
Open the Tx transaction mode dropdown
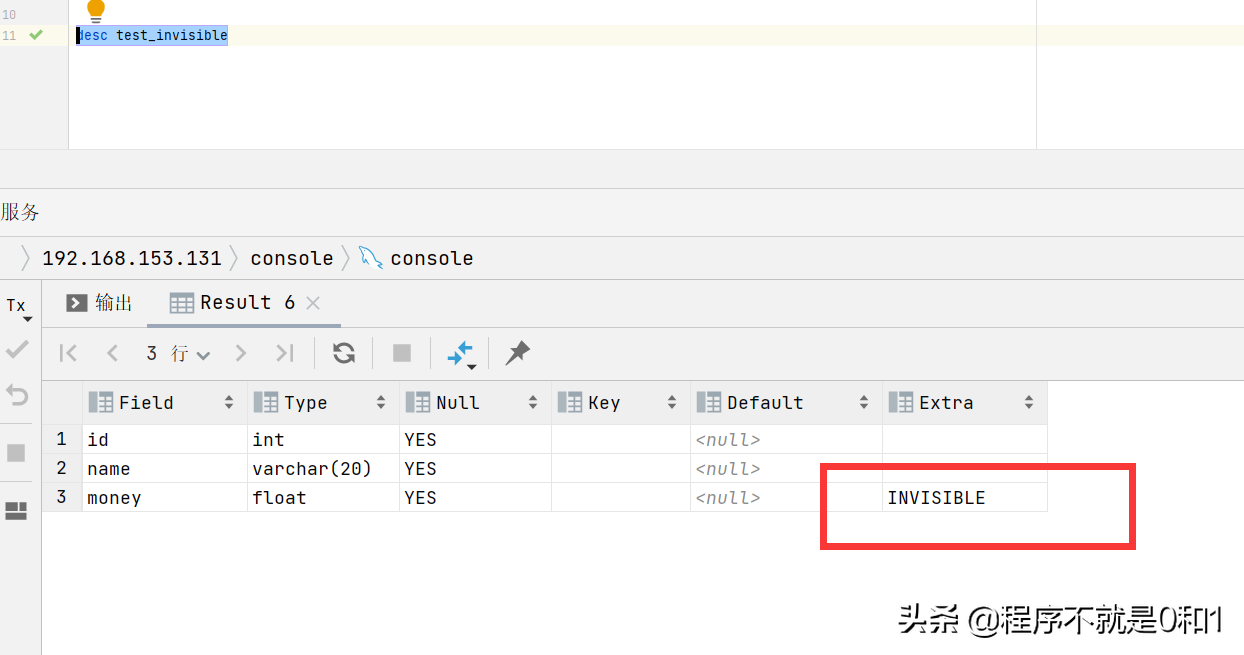(19, 307)
